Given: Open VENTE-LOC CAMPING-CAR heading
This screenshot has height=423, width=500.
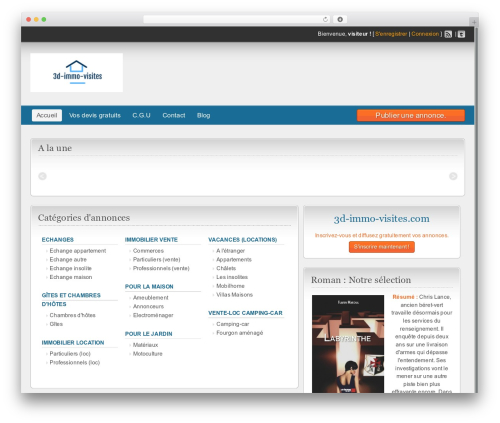Looking at the screenshot, I should 245,313.
